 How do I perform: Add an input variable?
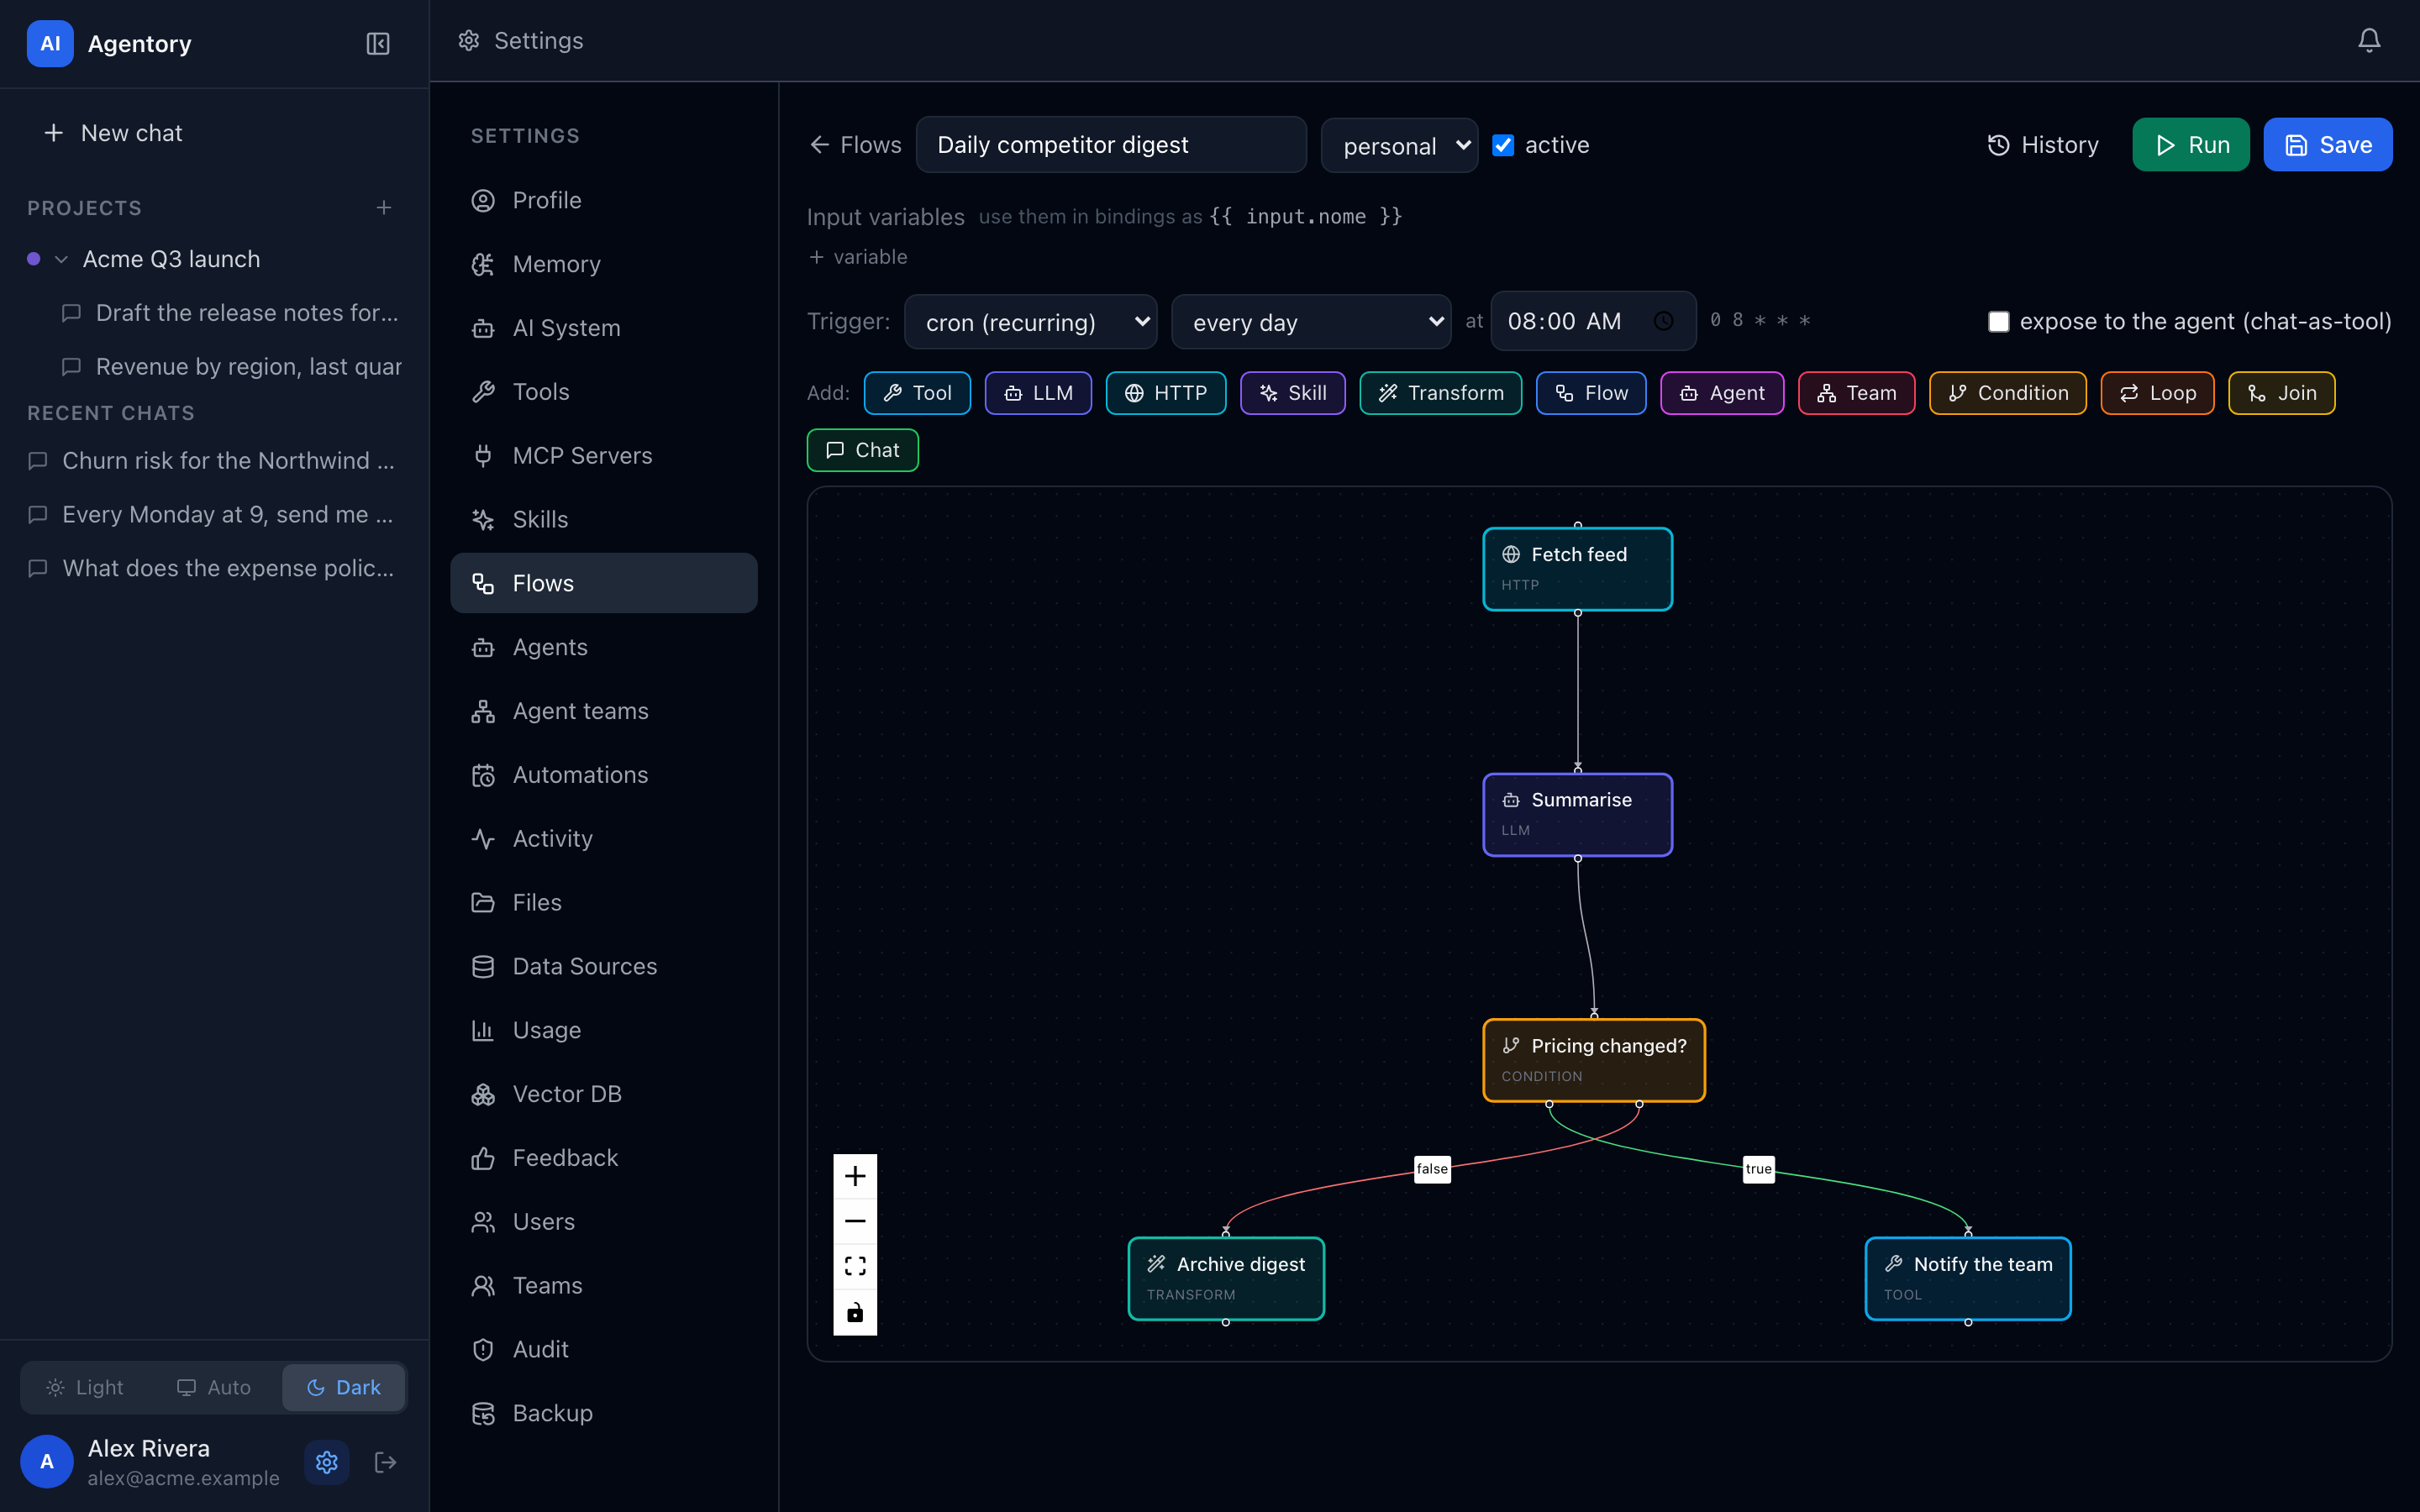click(858, 257)
